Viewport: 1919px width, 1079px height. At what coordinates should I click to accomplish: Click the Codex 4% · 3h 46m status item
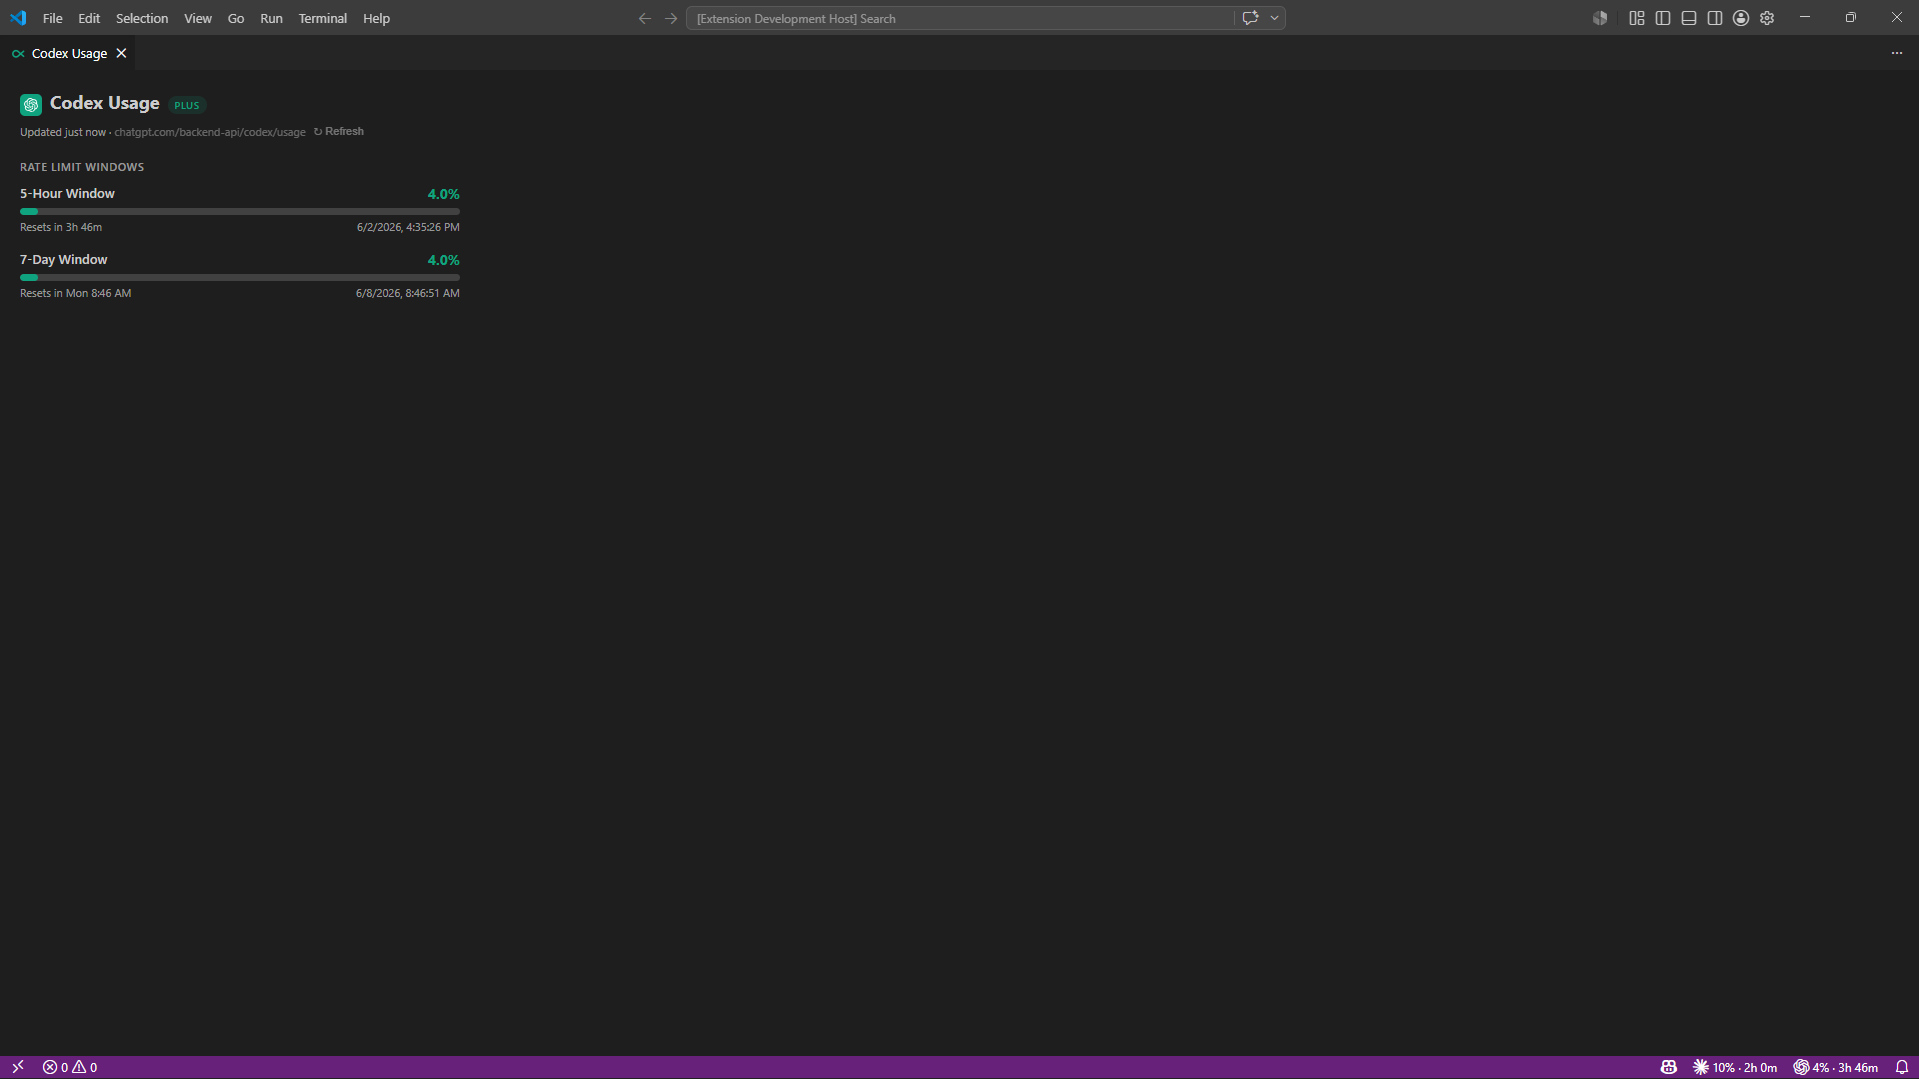click(1835, 1067)
